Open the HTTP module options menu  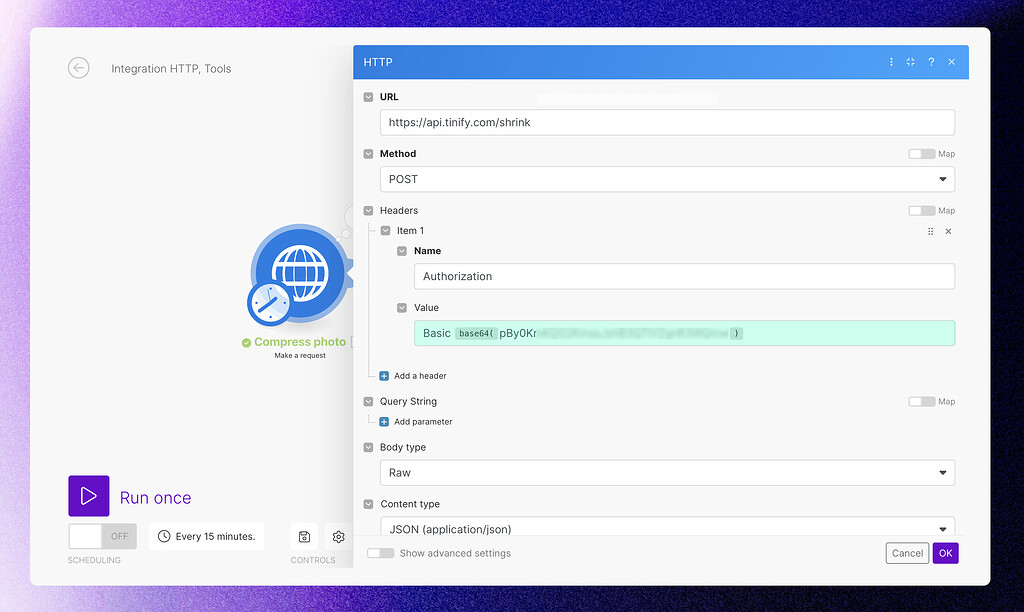pyautogui.click(x=891, y=61)
